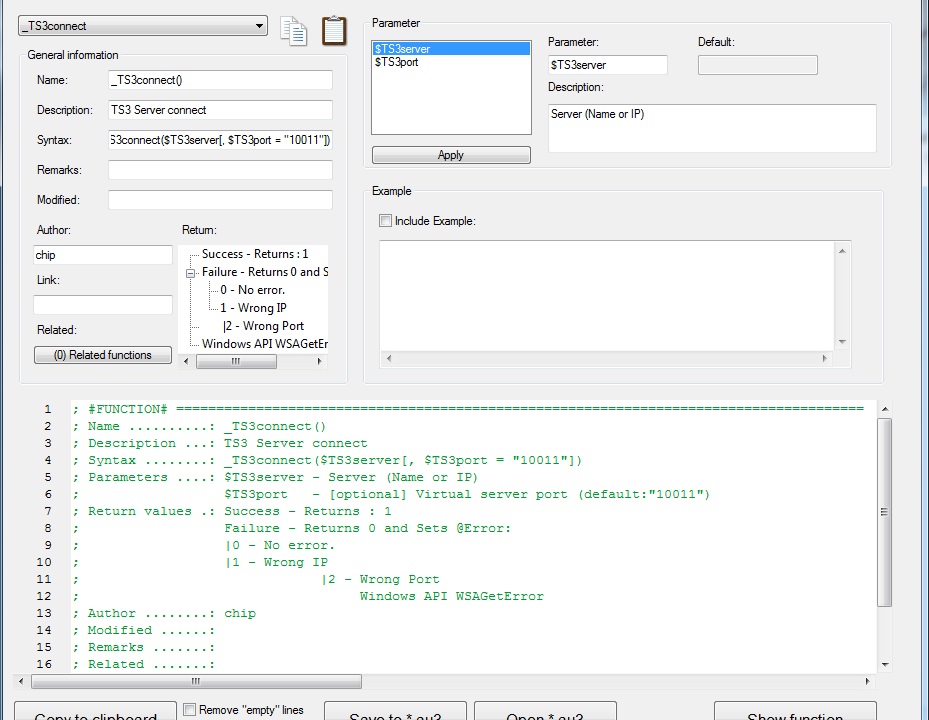
Task: Click the clipboard paste icon
Action: click(x=335, y=31)
